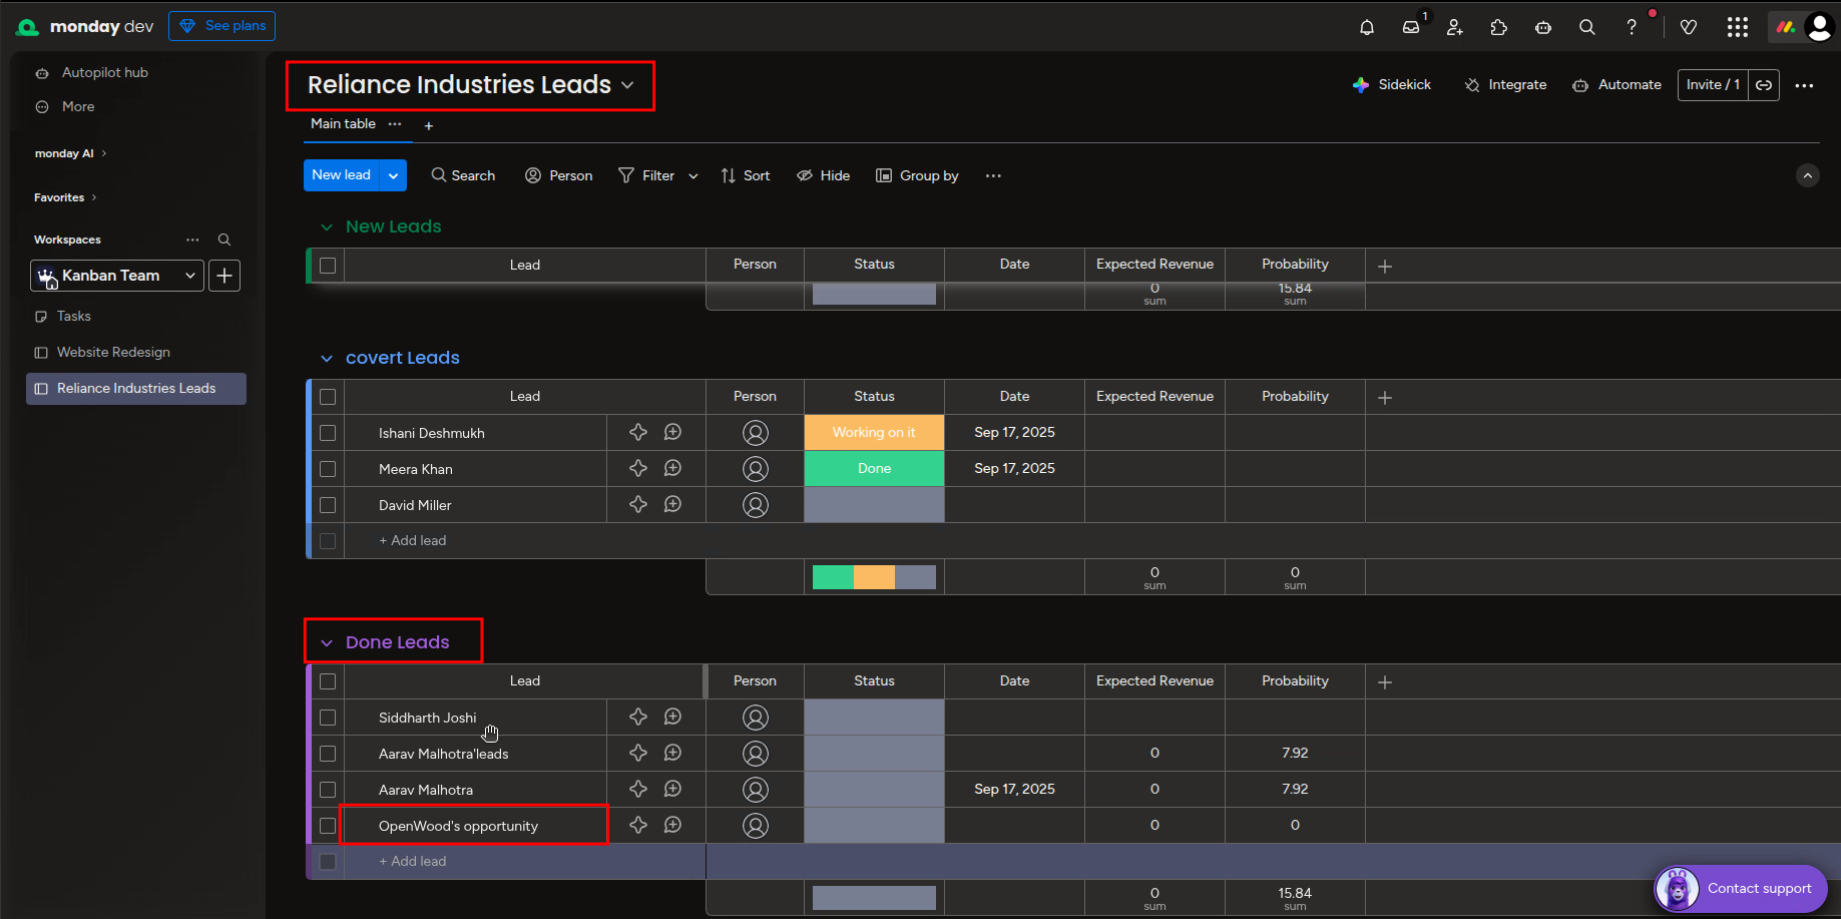
Task: Open Integrate button
Action: pyautogui.click(x=1505, y=85)
